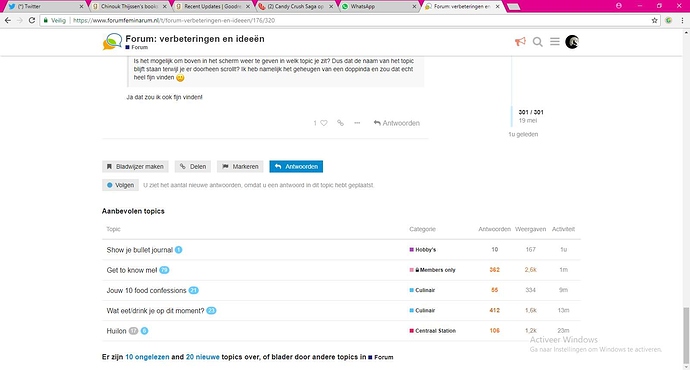Click the blue Antwoorden reply button
The image size is (690, 370).
click(296, 167)
